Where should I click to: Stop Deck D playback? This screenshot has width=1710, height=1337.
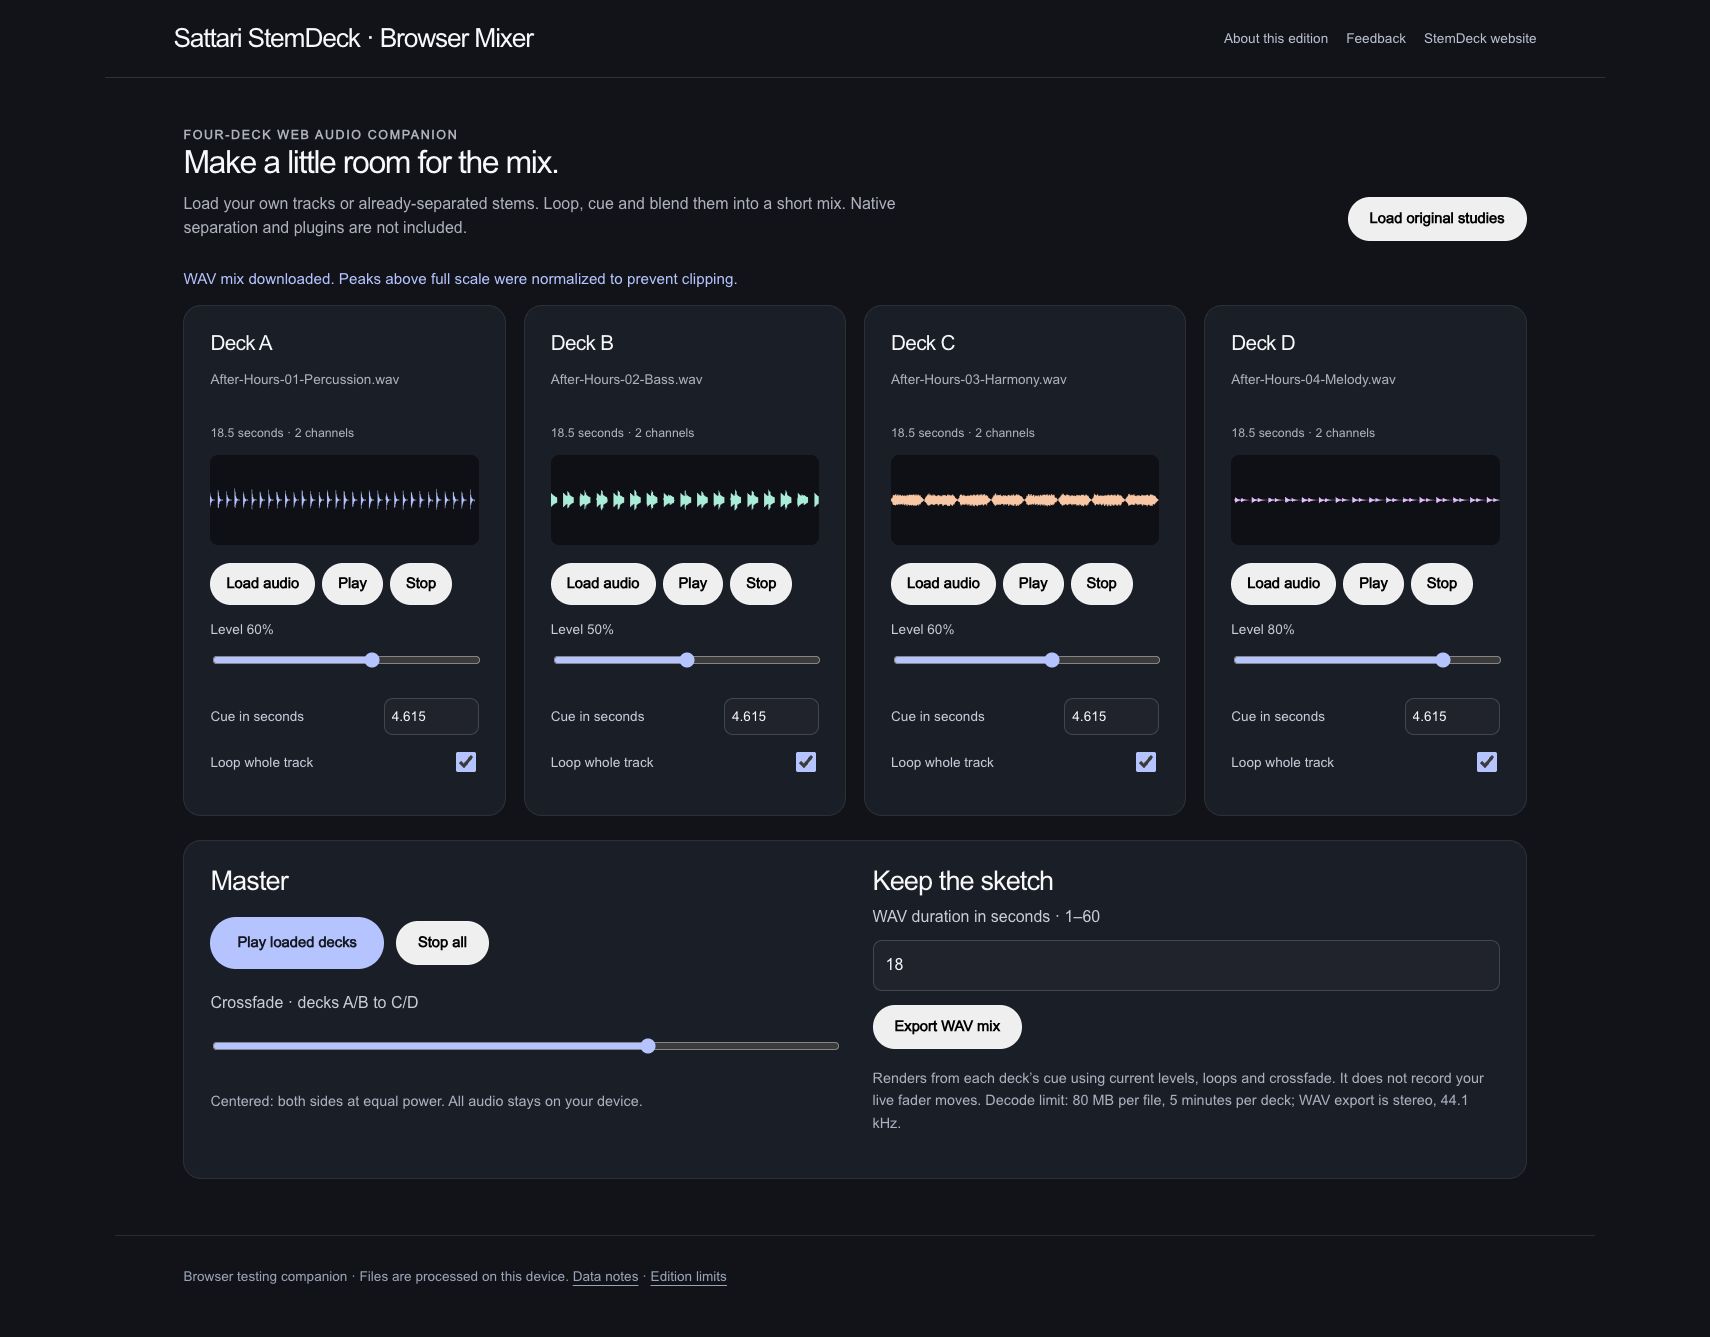[1442, 584]
